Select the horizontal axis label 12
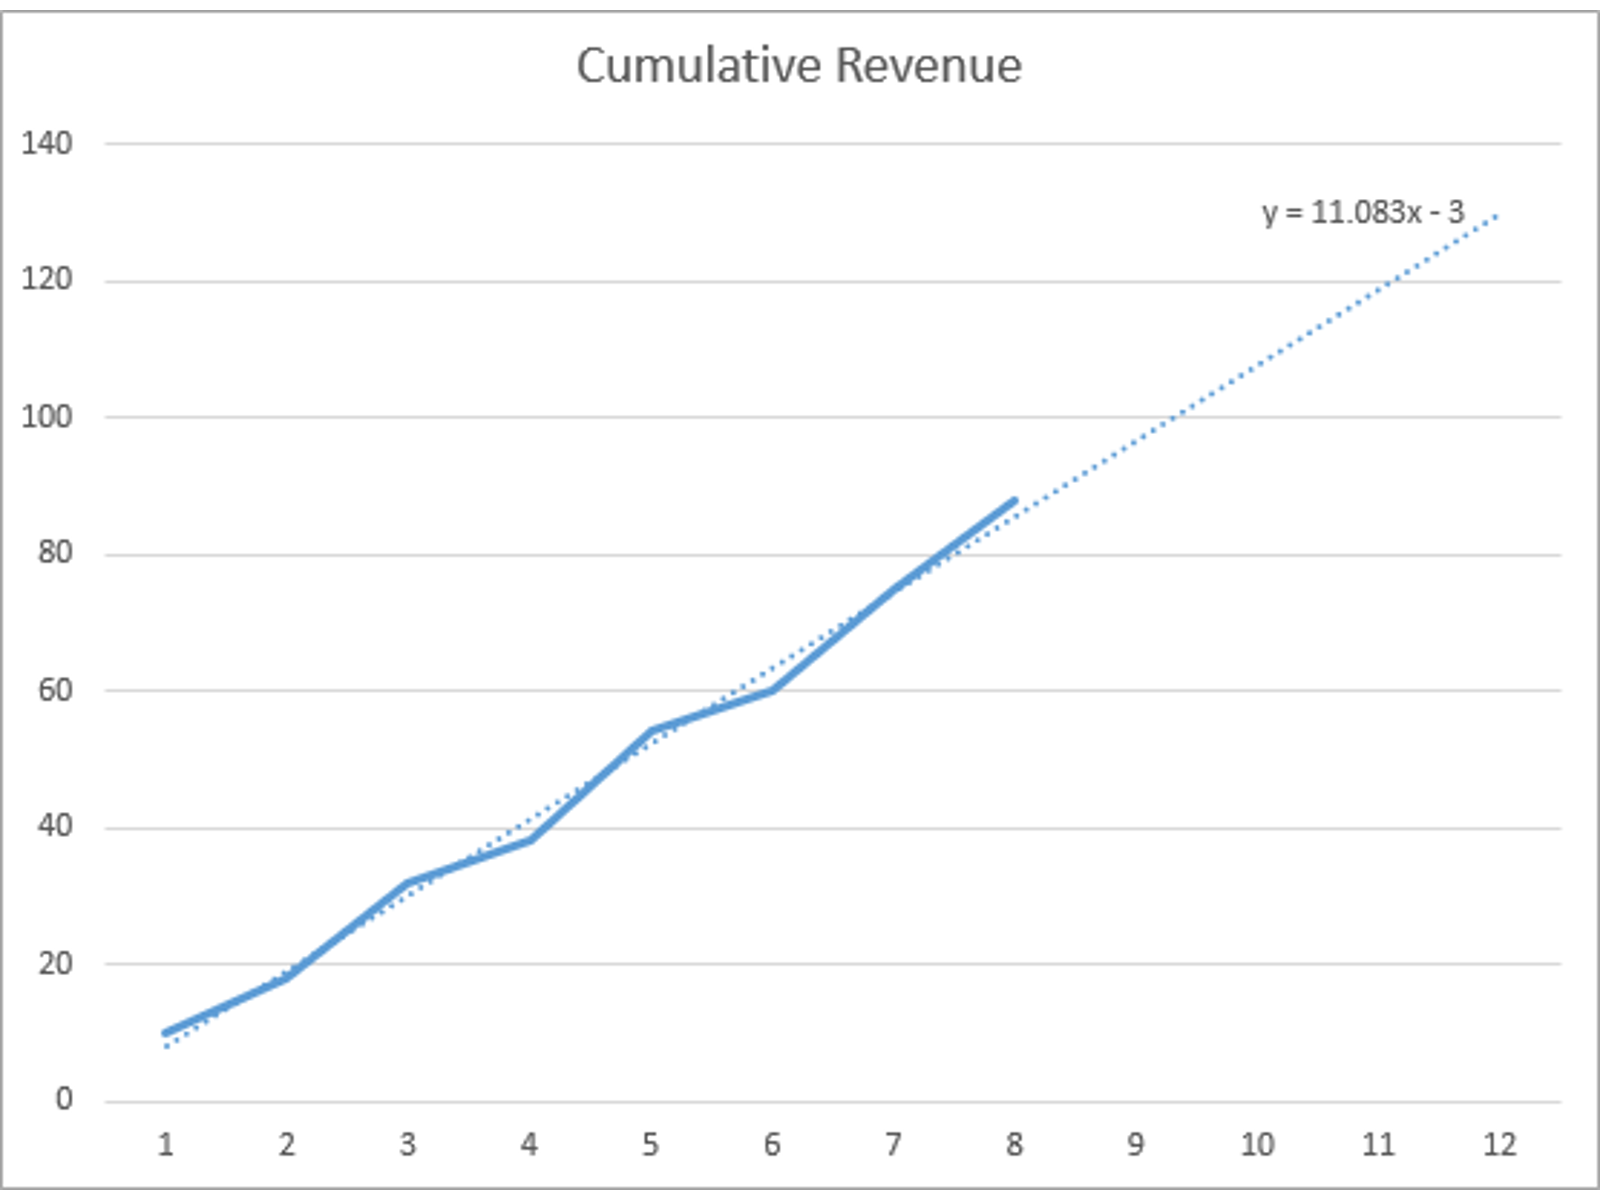Image resolution: width=1600 pixels, height=1200 pixels. click(1499, 1144)
